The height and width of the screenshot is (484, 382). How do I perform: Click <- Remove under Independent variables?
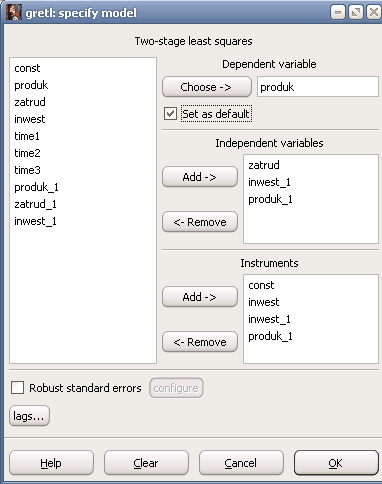pyautogui.click(x=200, y=222)
